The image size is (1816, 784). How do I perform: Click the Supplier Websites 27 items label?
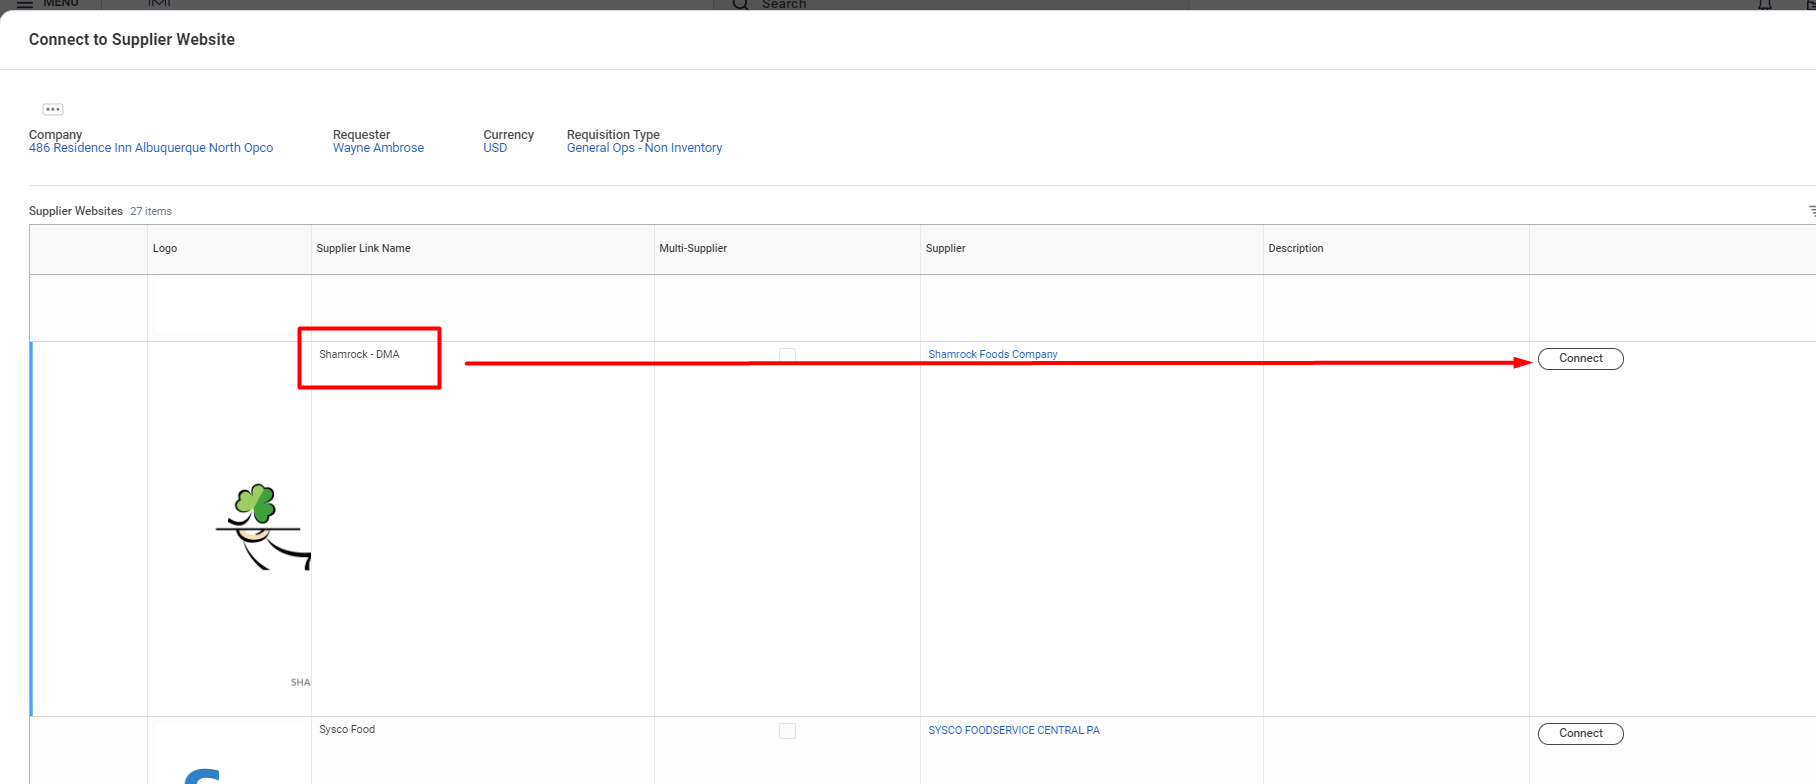pos(100,211)
